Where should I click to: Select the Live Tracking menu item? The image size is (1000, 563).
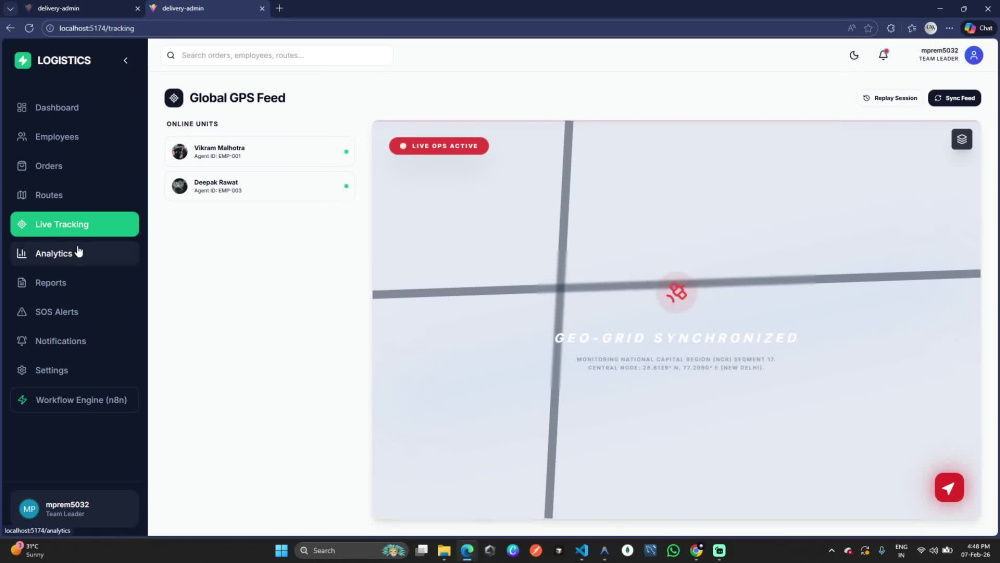pyautogui.click(x=75, y=224)
